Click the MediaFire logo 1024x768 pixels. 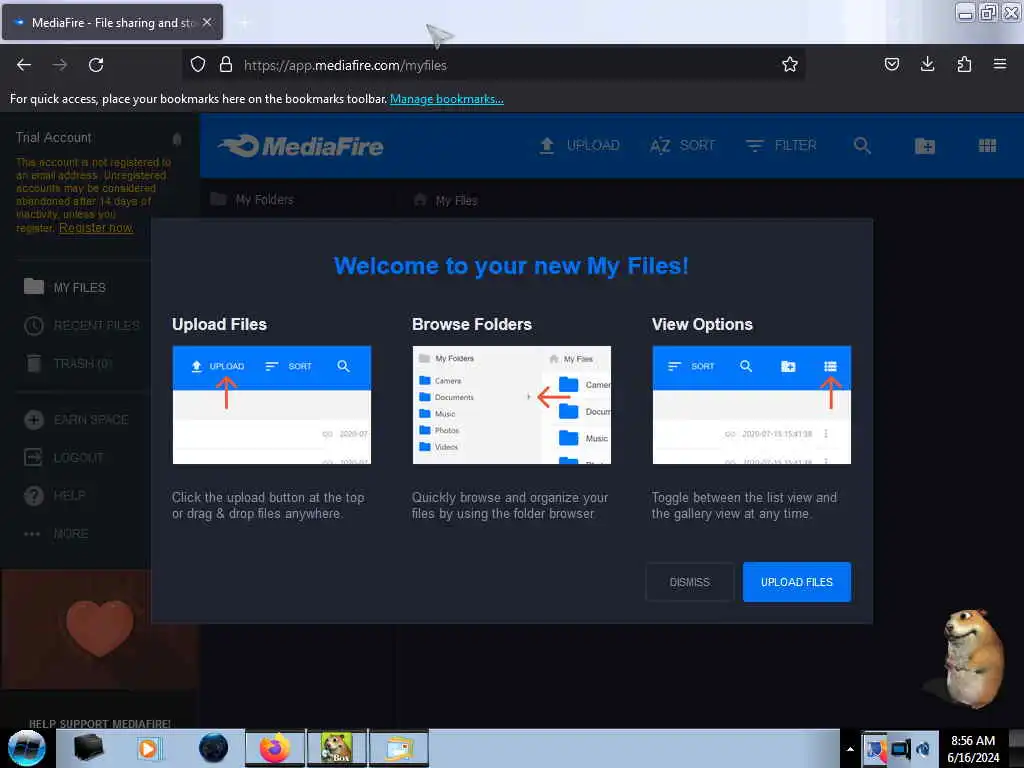pyautogui.click(x=300, y=146)
